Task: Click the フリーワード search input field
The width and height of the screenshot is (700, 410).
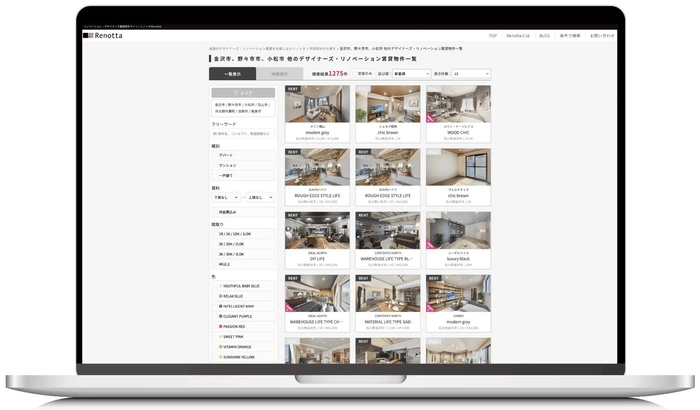Action: pos(244,133)
